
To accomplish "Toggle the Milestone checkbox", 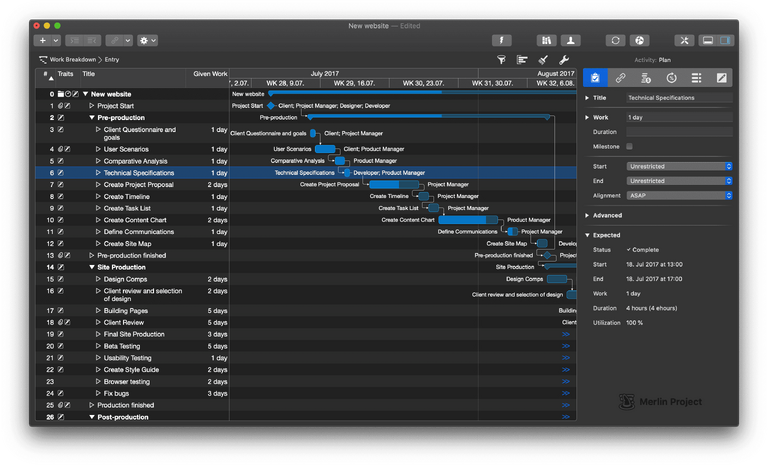I will pyautogui.click(x=630, y=147).
